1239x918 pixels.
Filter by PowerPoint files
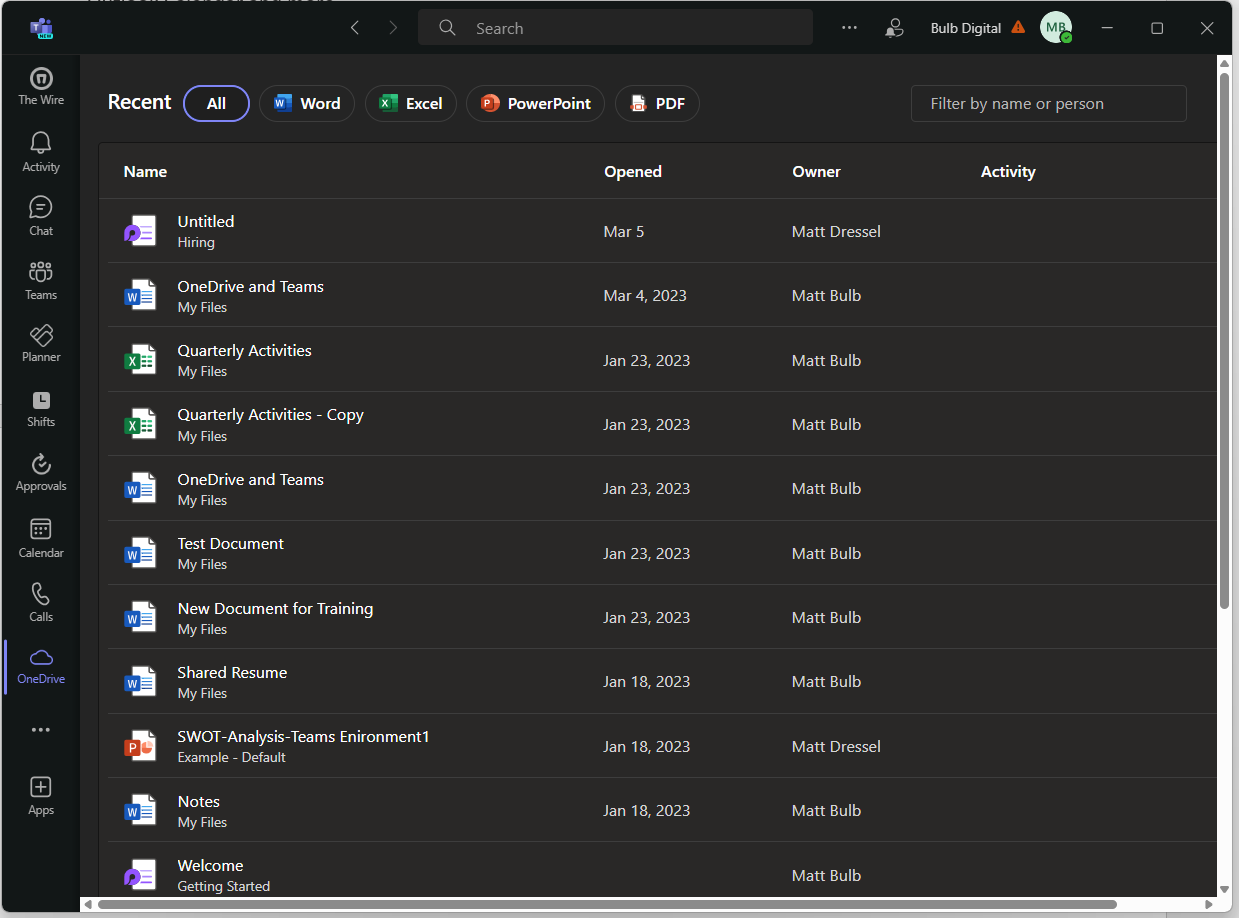point(535,103)
